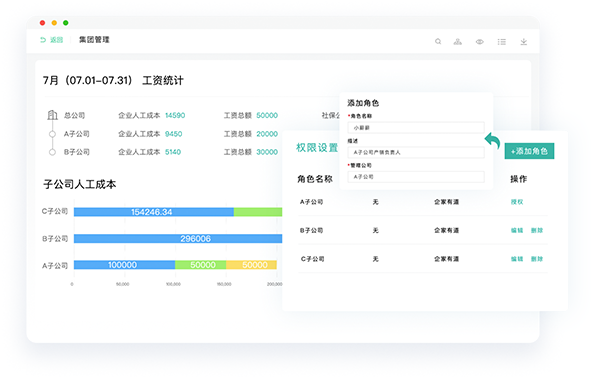Click the 子公司人工成本 chart heading
Viewport: 596px width, 379px height.
(x=80, y=184)
